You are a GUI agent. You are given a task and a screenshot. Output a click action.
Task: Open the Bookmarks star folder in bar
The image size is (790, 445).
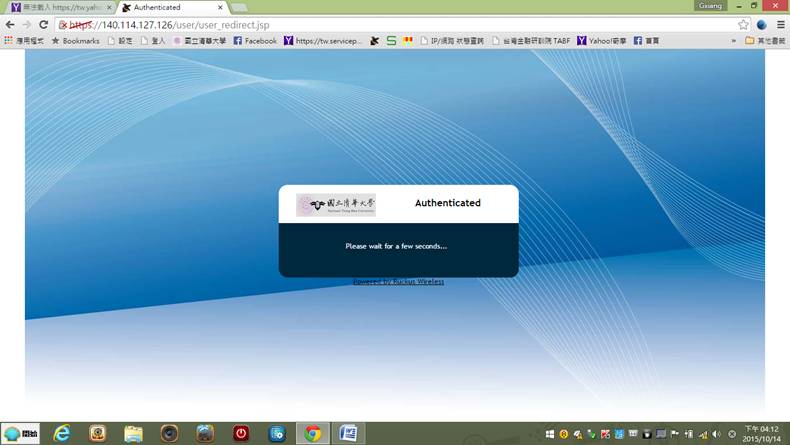click(x=75, y=41)
